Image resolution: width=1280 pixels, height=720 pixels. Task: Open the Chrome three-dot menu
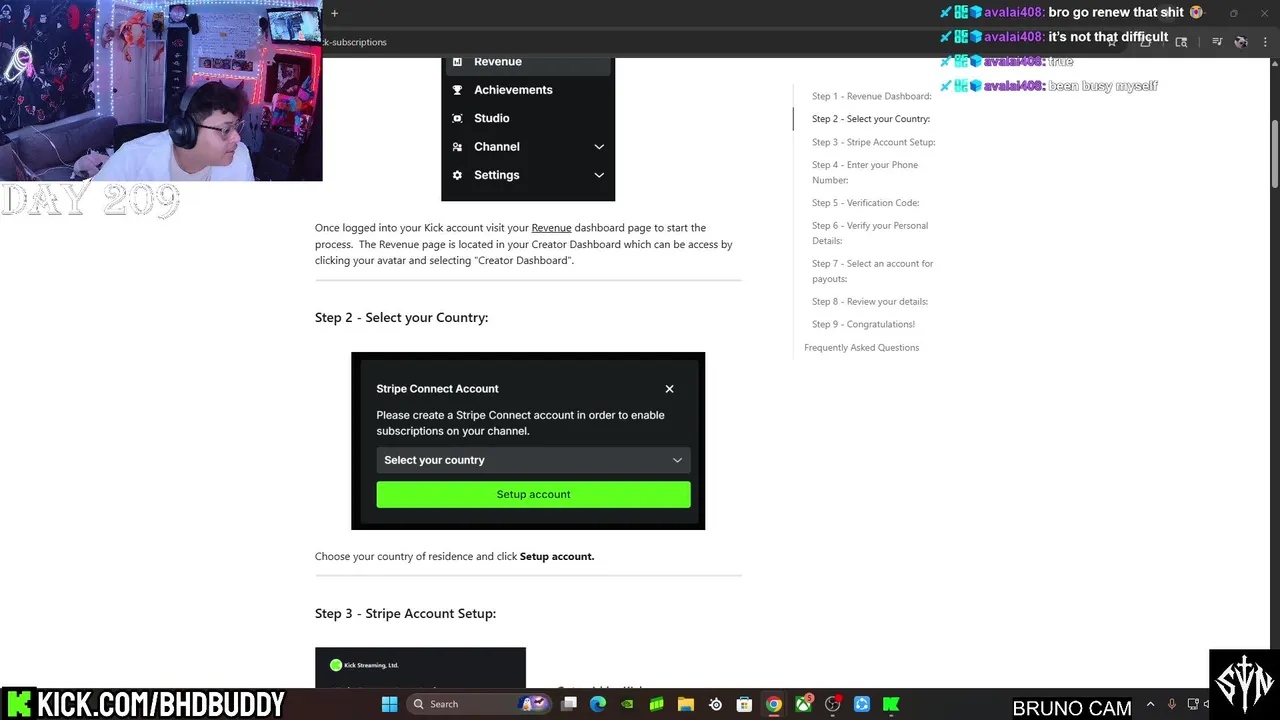tap(1267, 42)
